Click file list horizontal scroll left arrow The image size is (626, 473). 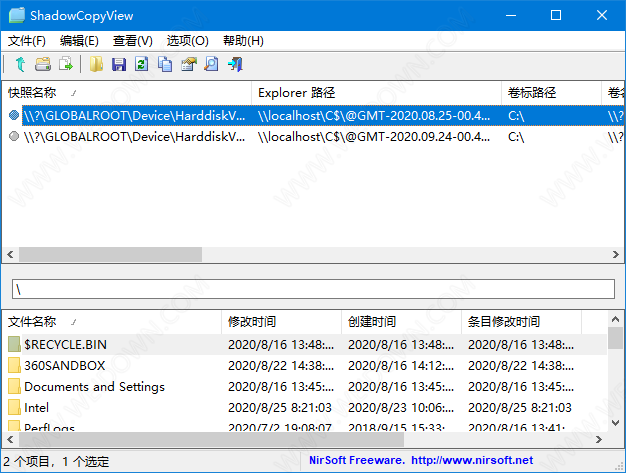click(x=10, y=439)
